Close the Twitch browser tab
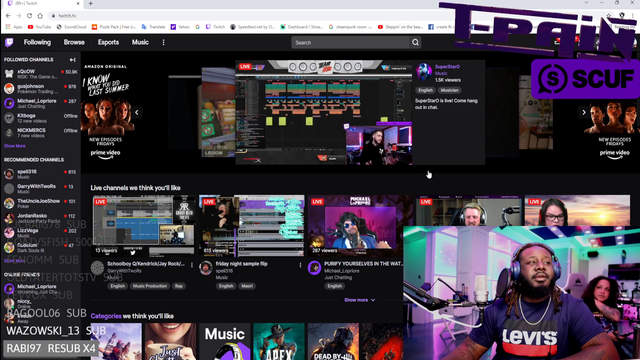Image resolution: width=640 pixels, height=360 pixels. (78, 3)
